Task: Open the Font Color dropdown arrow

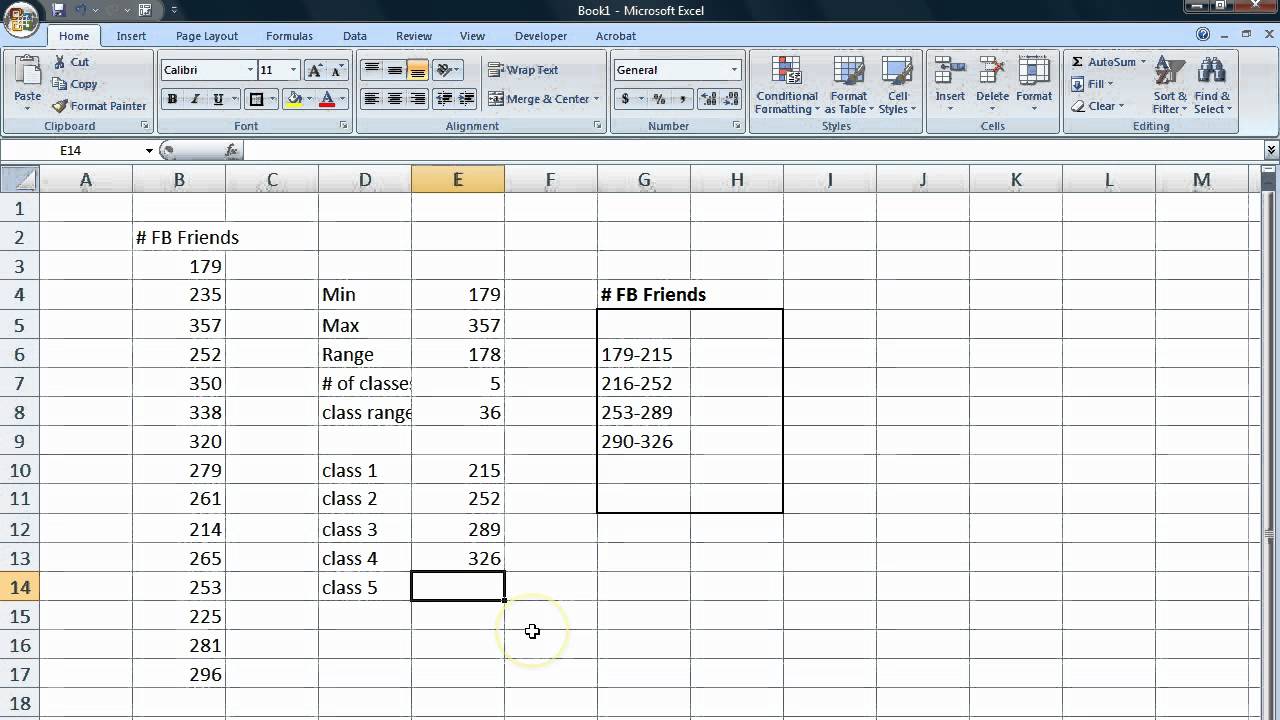Action: [342, 99]
